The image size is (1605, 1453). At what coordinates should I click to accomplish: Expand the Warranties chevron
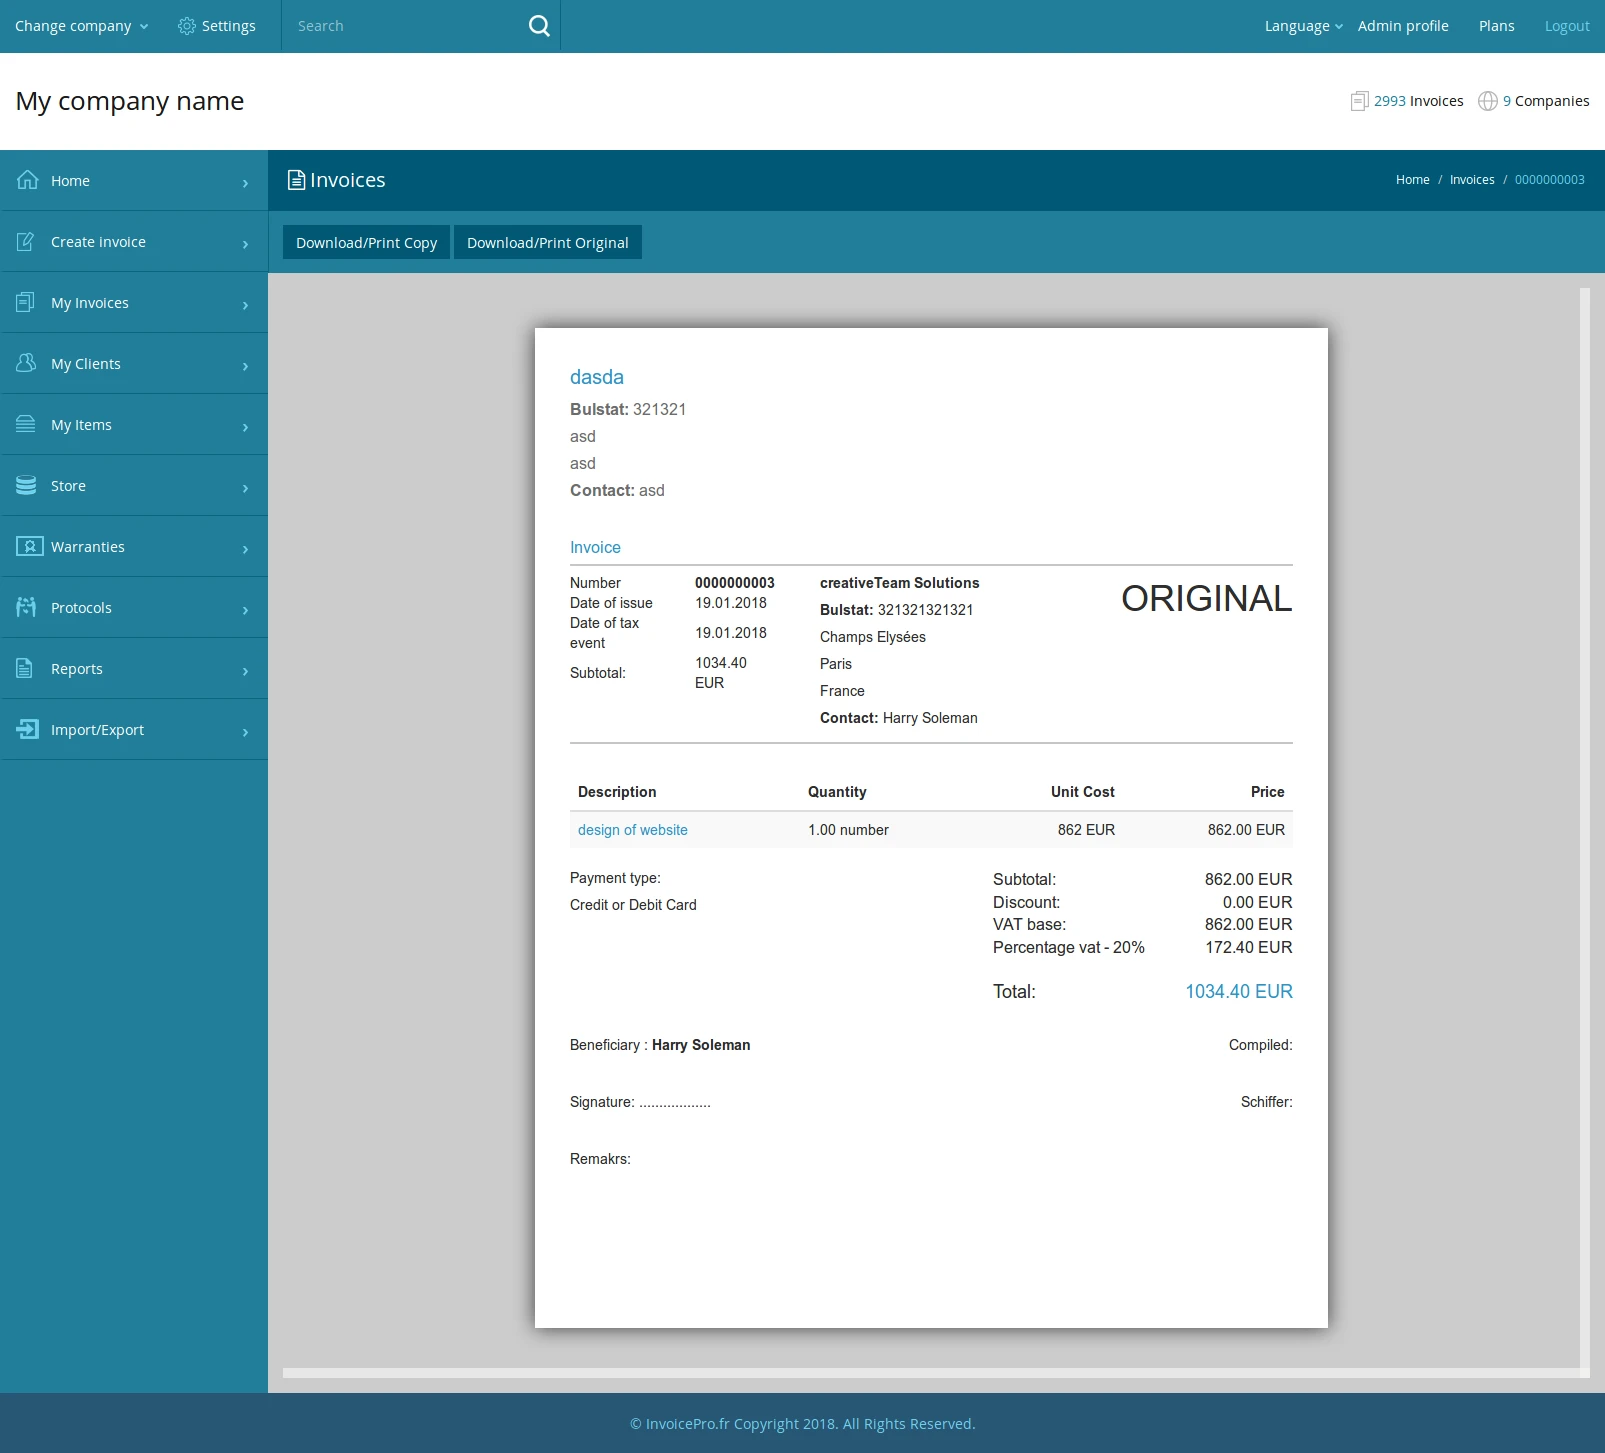pyautogui.click(x=245, y=549)
